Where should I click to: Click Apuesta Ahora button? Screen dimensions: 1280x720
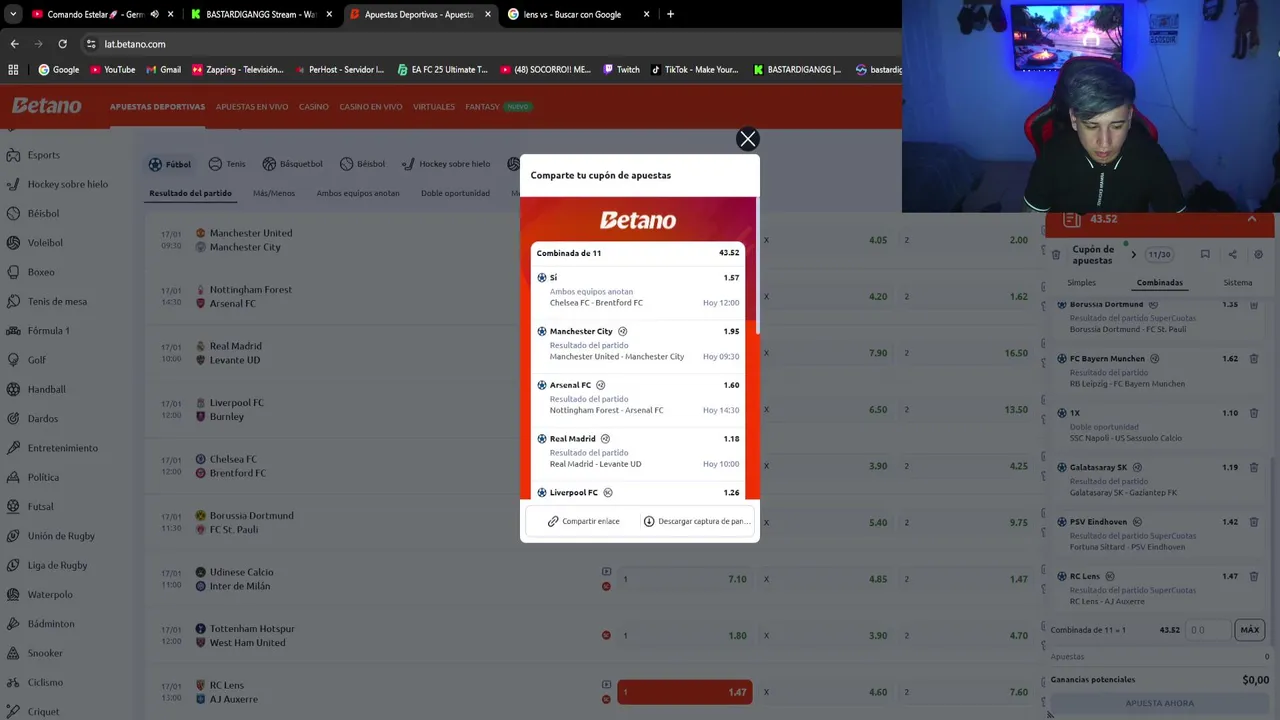click(x=1160, y=703)
